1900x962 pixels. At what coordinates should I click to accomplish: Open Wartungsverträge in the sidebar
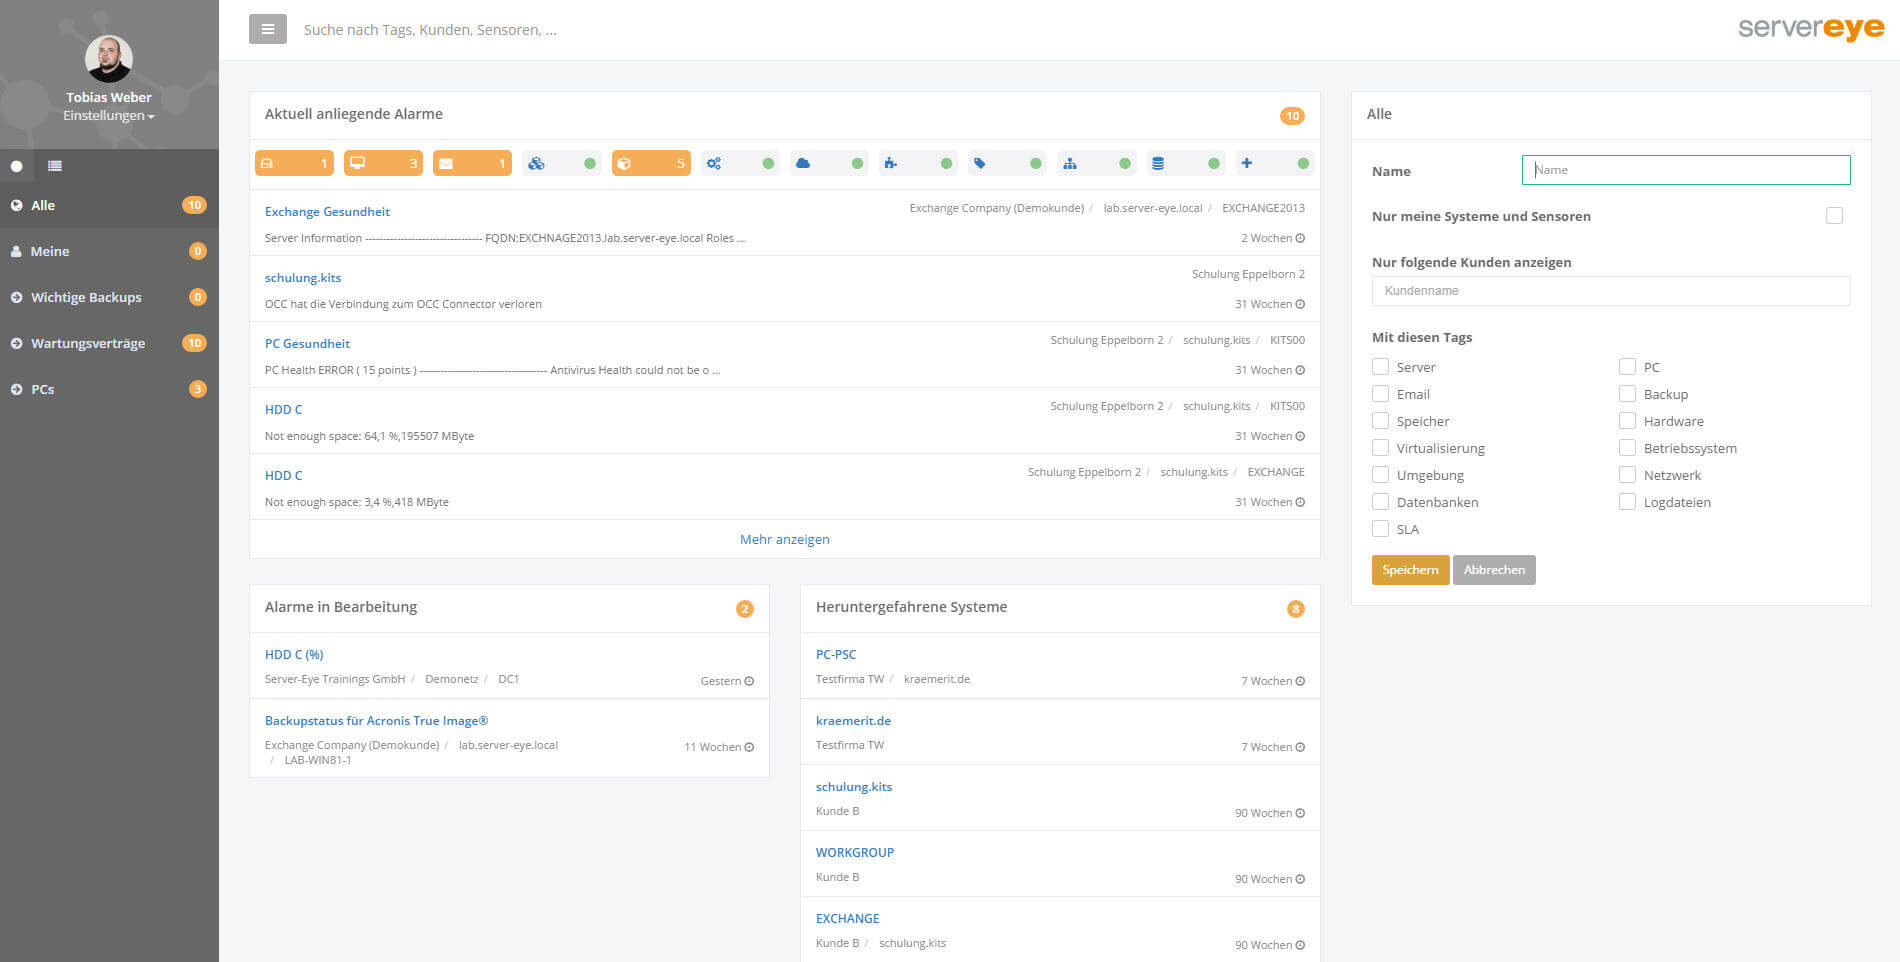pos(88,343)
